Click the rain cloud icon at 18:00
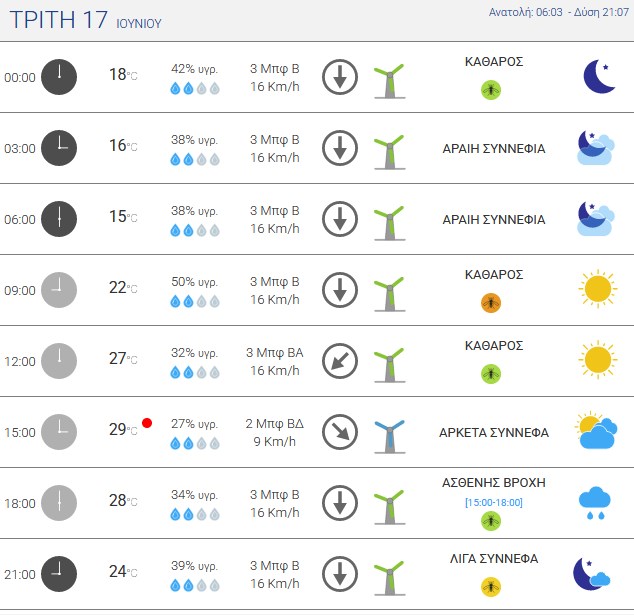The height and width of the screenshot is (615, 634). (594, 503)
